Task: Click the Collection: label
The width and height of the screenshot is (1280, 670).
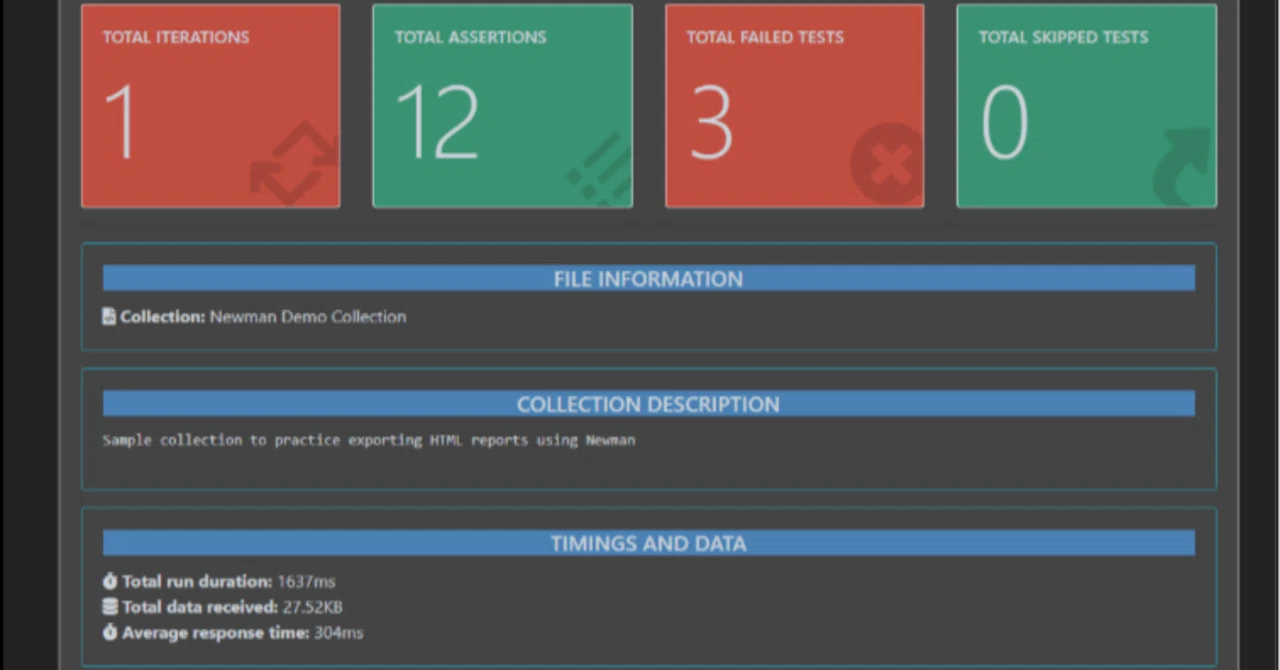Action: coord(163,317)
